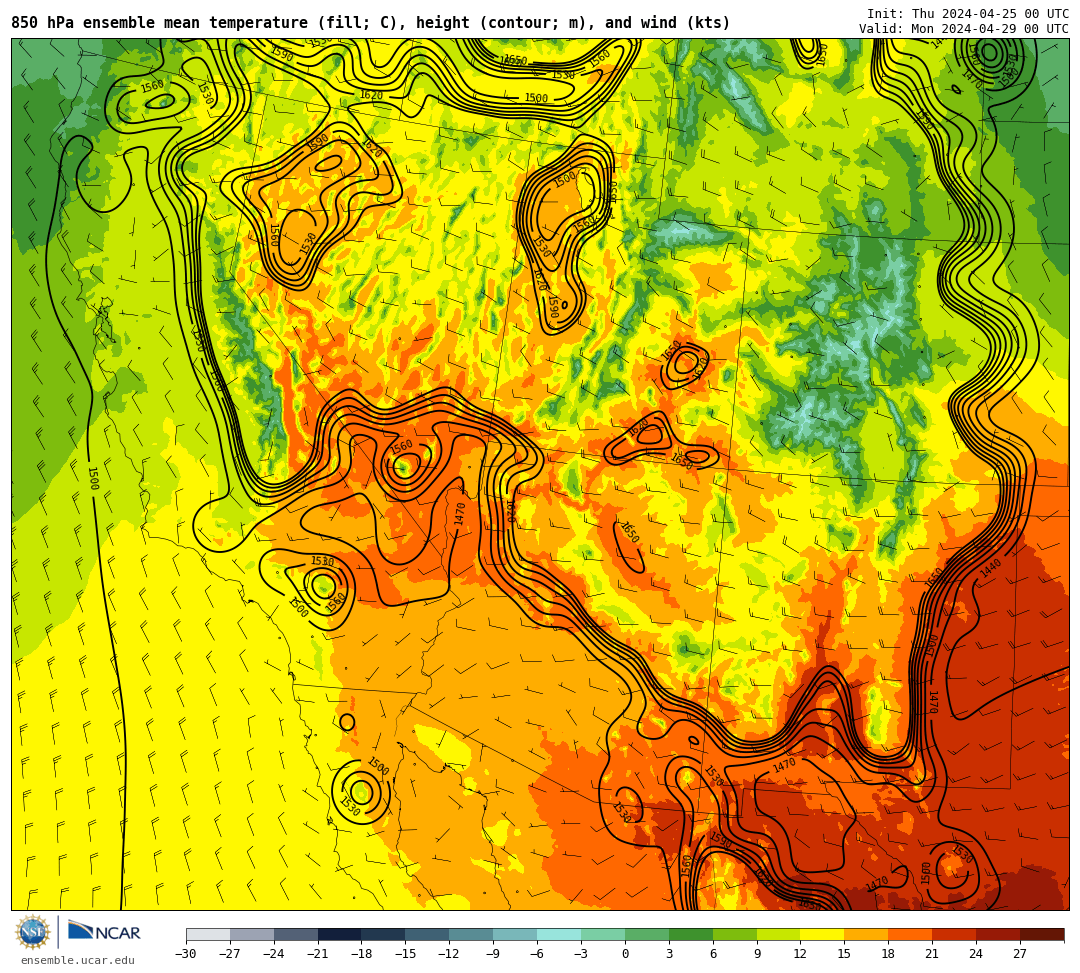
Task: Click the 21 colorbar tick label
Action: point(933,954)
